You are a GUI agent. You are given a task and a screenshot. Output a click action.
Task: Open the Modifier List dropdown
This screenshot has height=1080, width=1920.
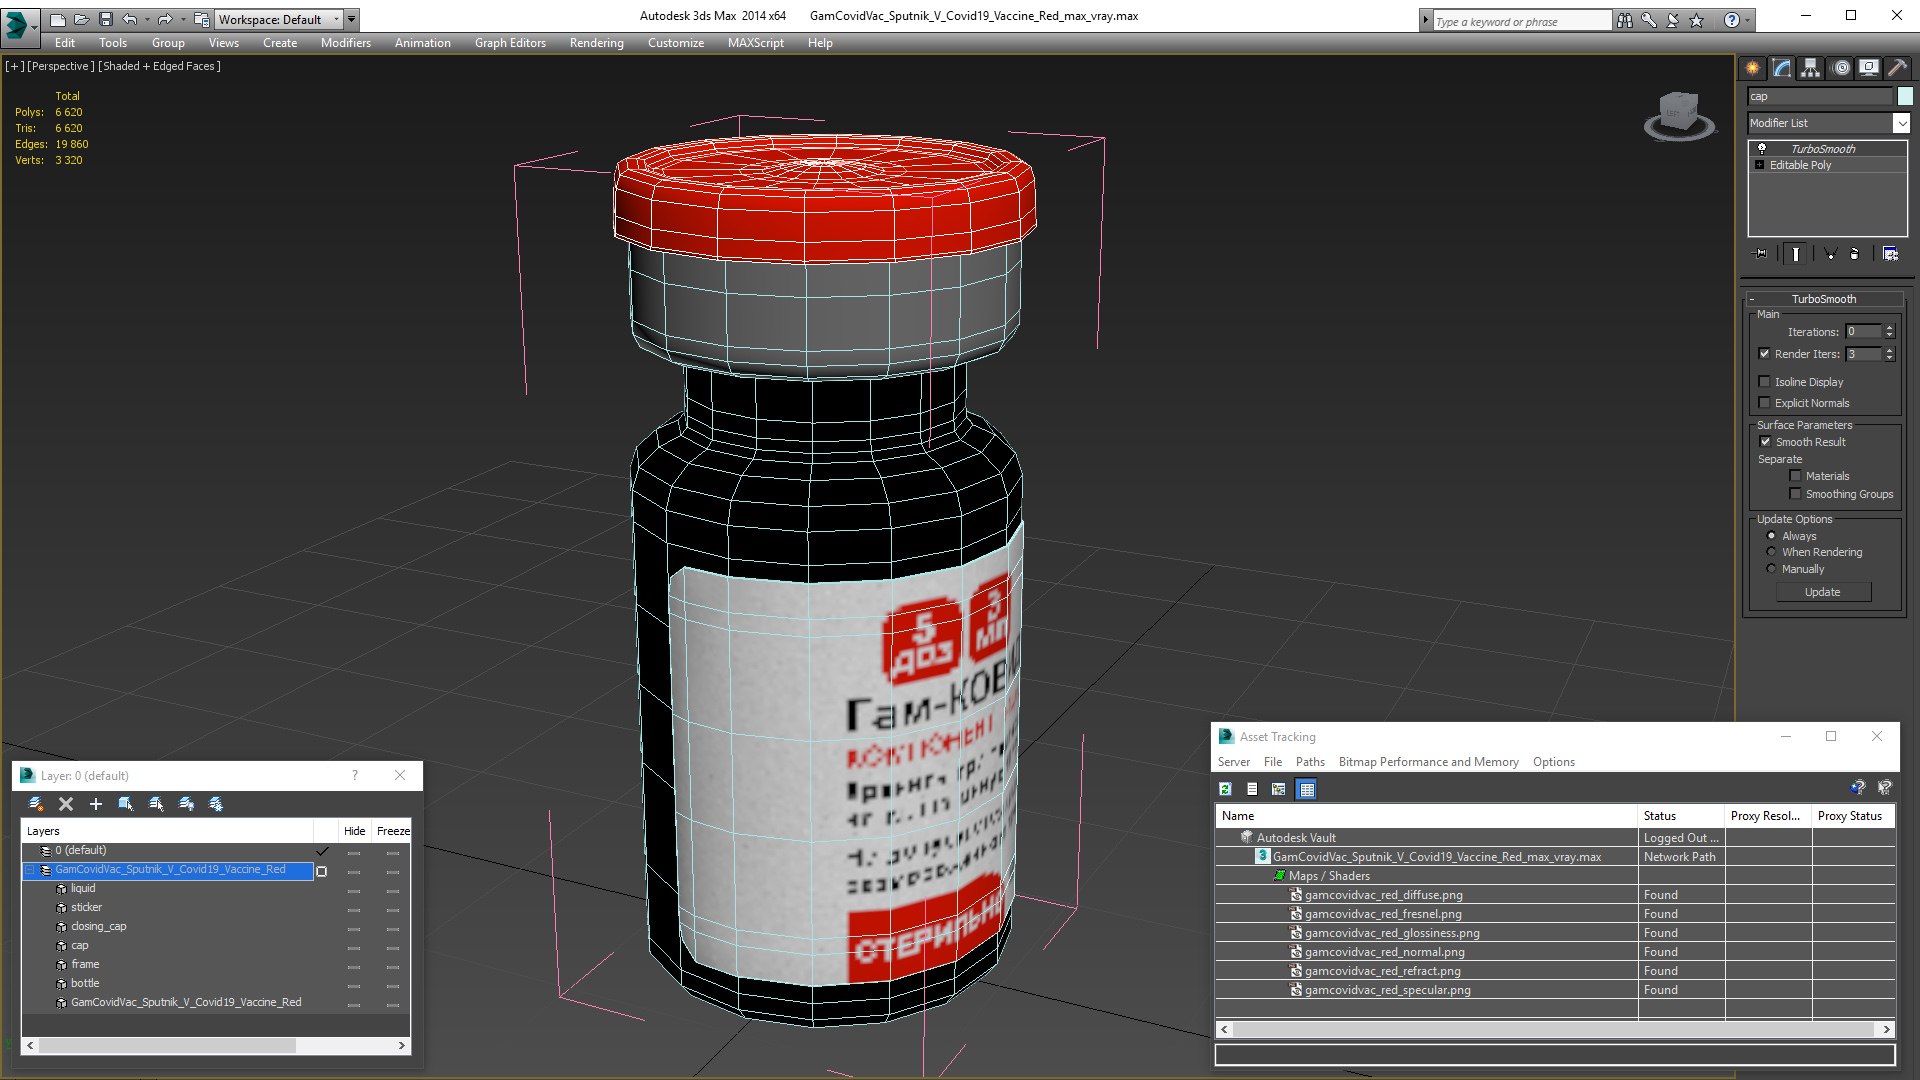[x=1900, y=123]
